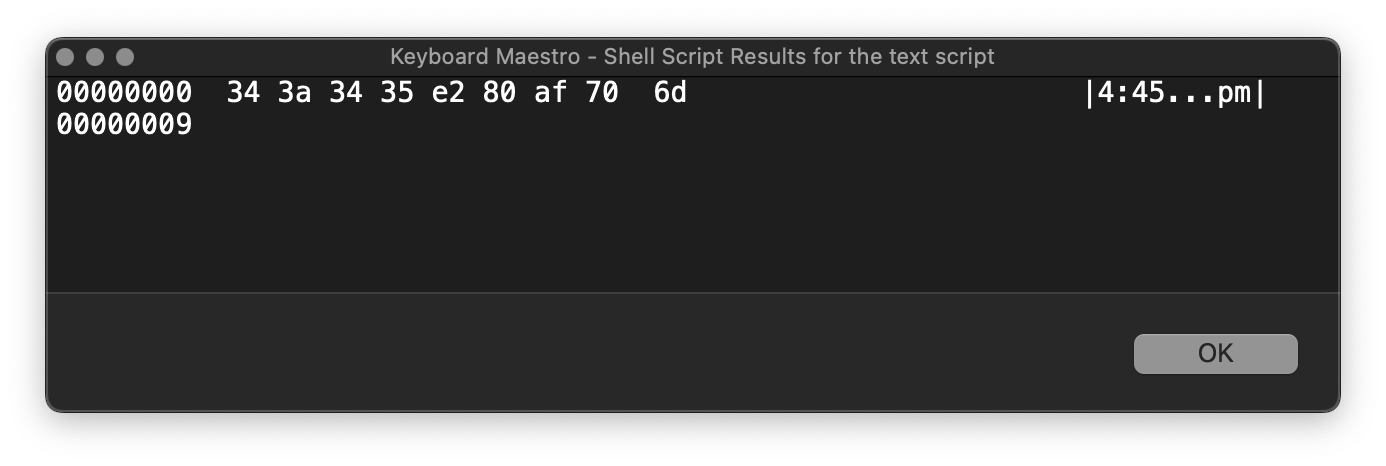This screenshot has width=1386, height=466.
Task: Click hex byte 70 in the output
Action: click(x=602, y=93)
